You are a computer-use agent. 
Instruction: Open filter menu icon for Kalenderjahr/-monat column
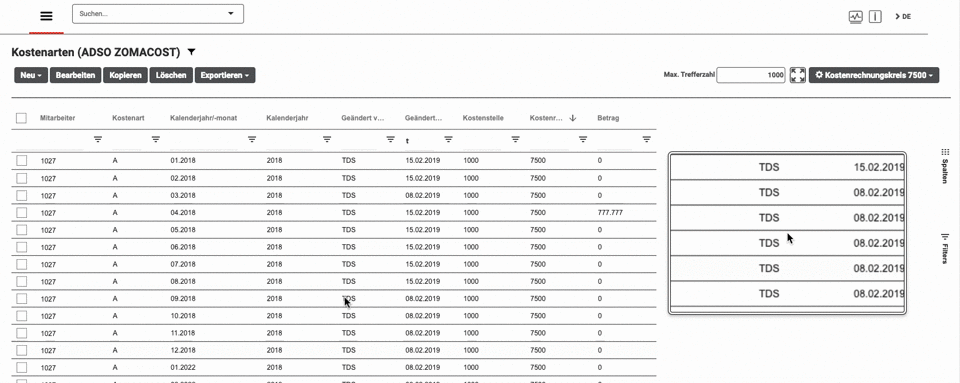click(252, 139)
